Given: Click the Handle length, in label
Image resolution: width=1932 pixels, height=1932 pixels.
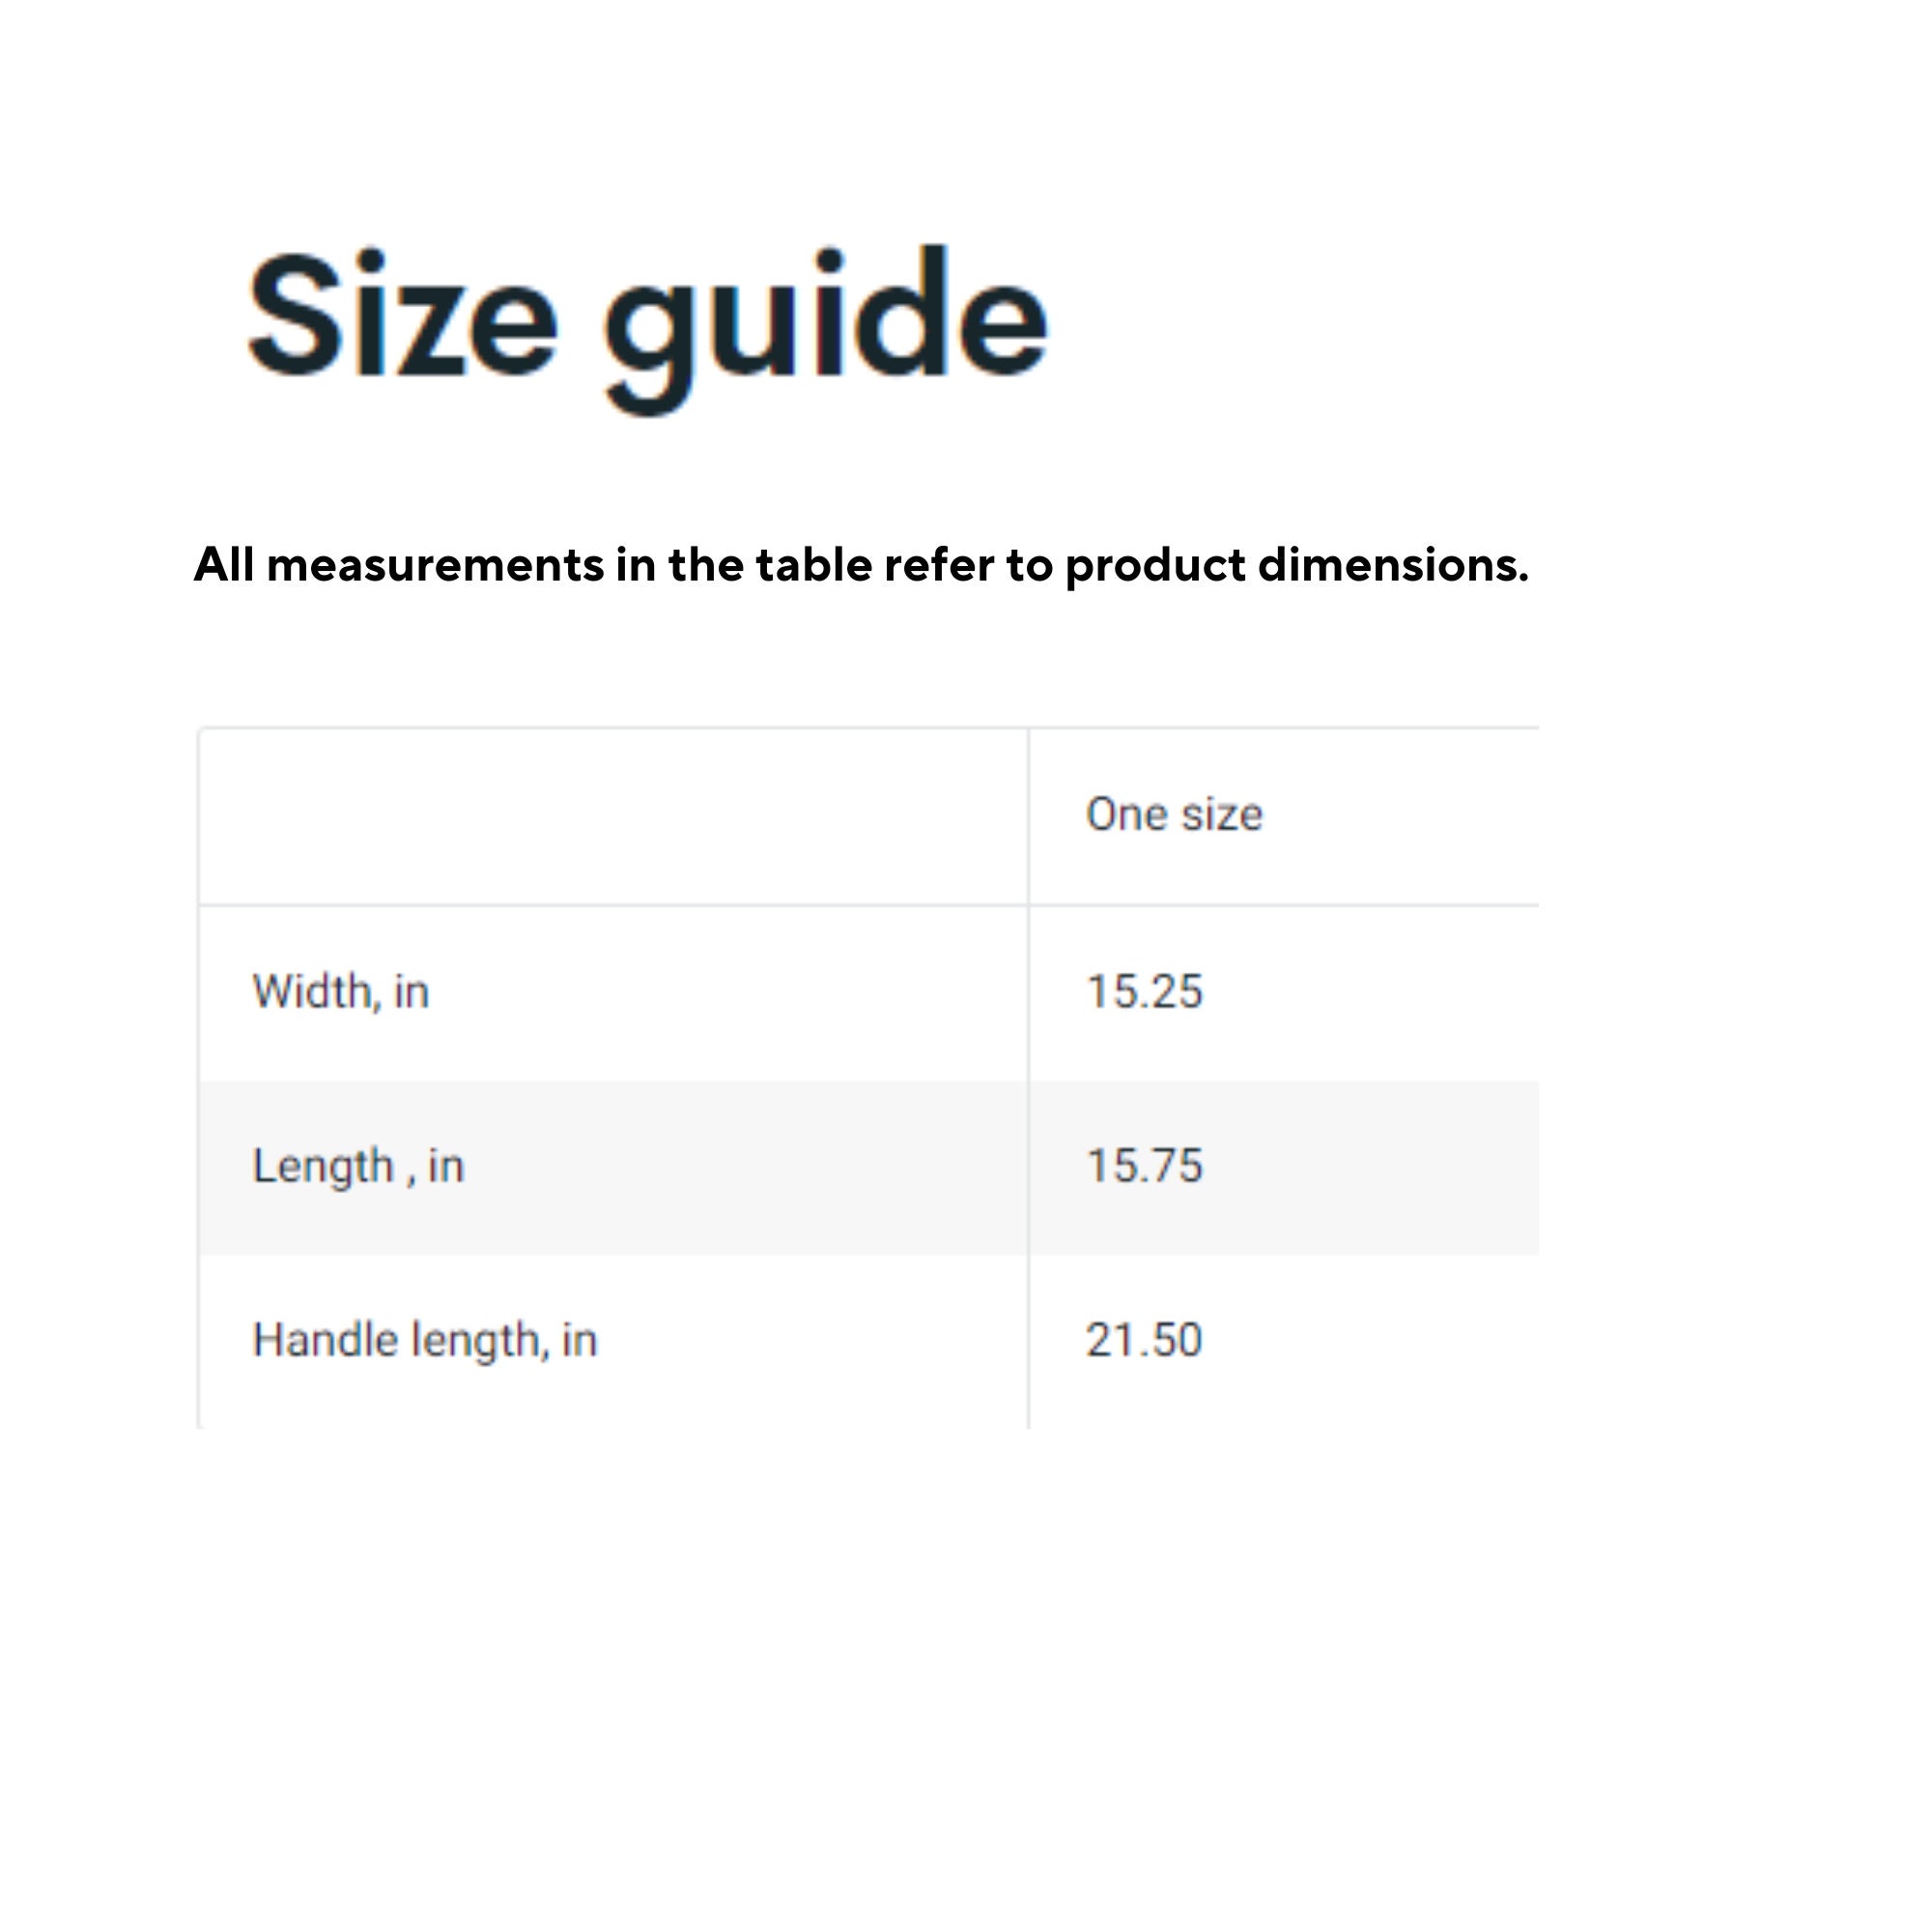Looking at the screenshot, I should click(x=425, y=1341).
